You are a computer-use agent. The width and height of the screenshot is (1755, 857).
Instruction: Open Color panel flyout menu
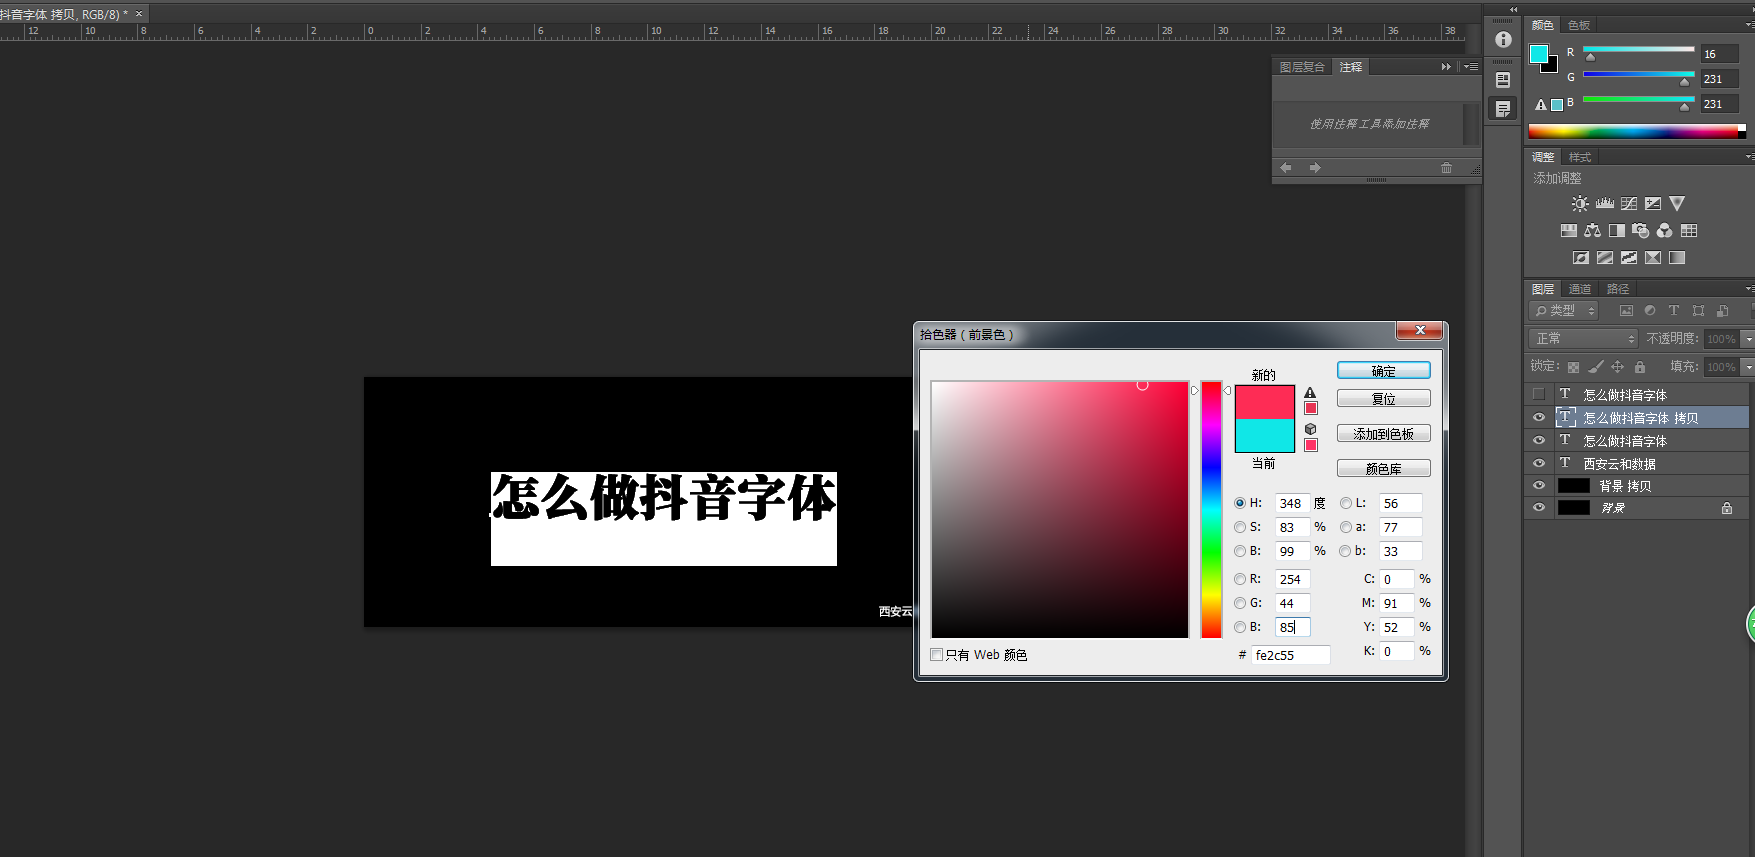[x=1748, y=25]
